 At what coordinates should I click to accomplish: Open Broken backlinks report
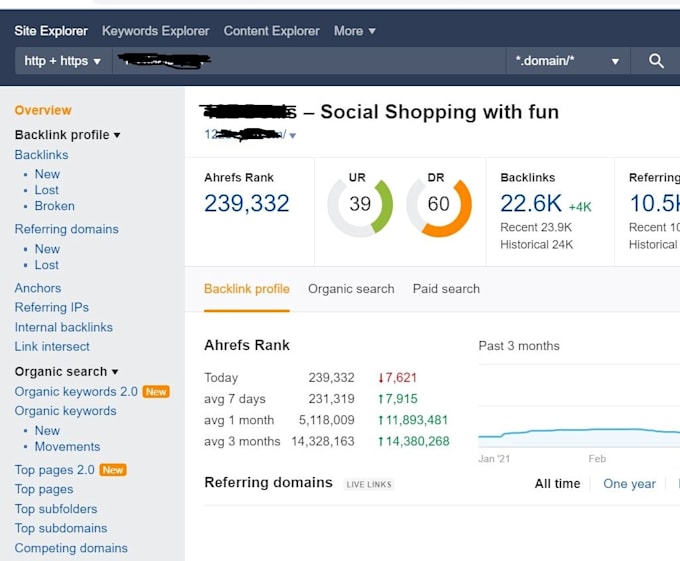tap(55, 206)
